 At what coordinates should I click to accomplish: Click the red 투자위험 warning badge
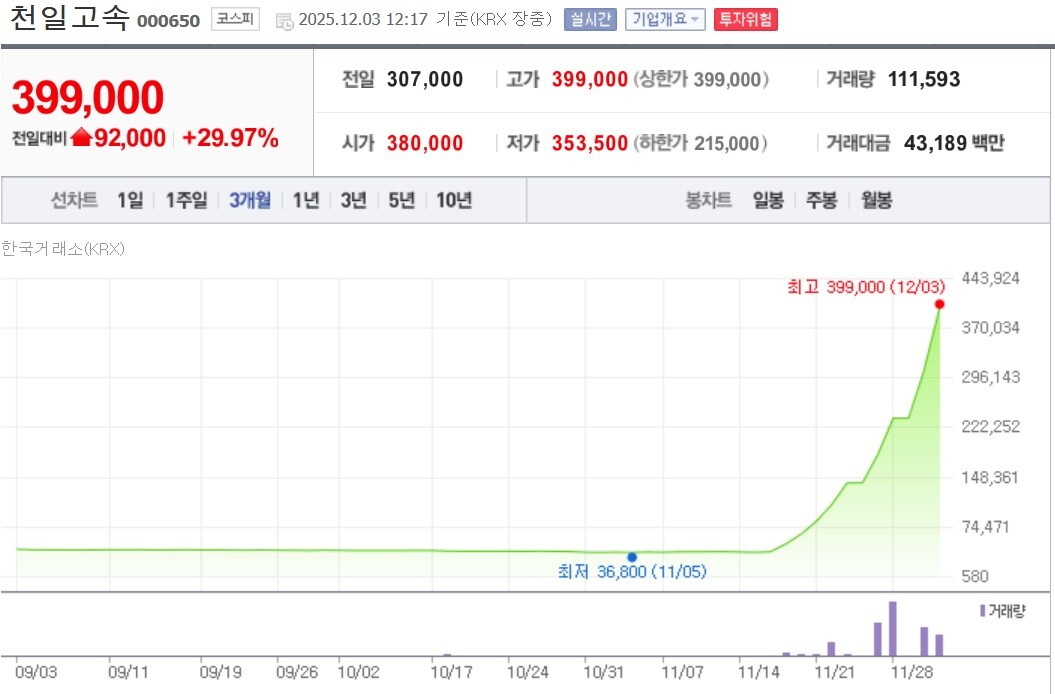745,19
